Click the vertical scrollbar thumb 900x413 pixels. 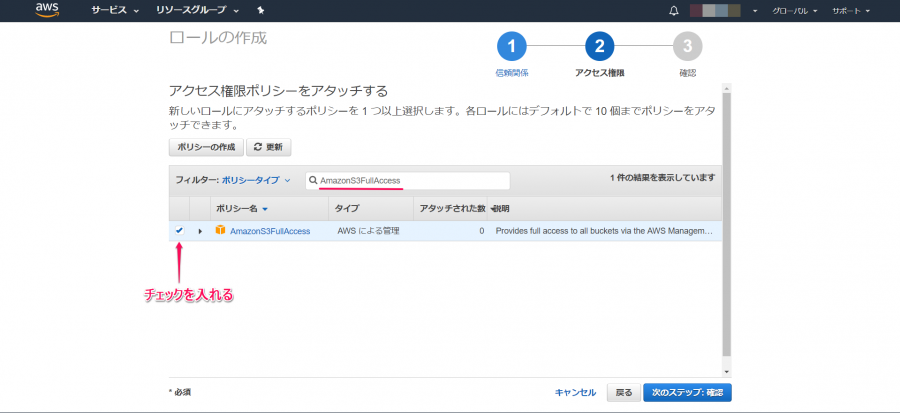pos(727,224)
